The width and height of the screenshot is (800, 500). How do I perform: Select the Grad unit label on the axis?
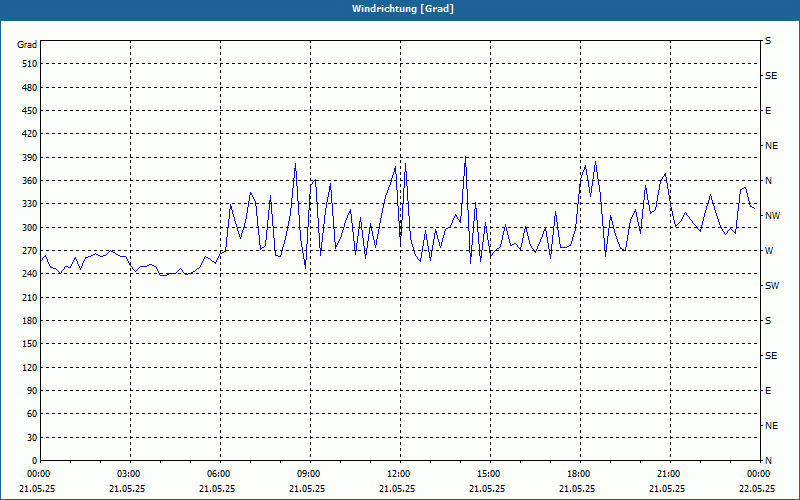tap(27, 45)
